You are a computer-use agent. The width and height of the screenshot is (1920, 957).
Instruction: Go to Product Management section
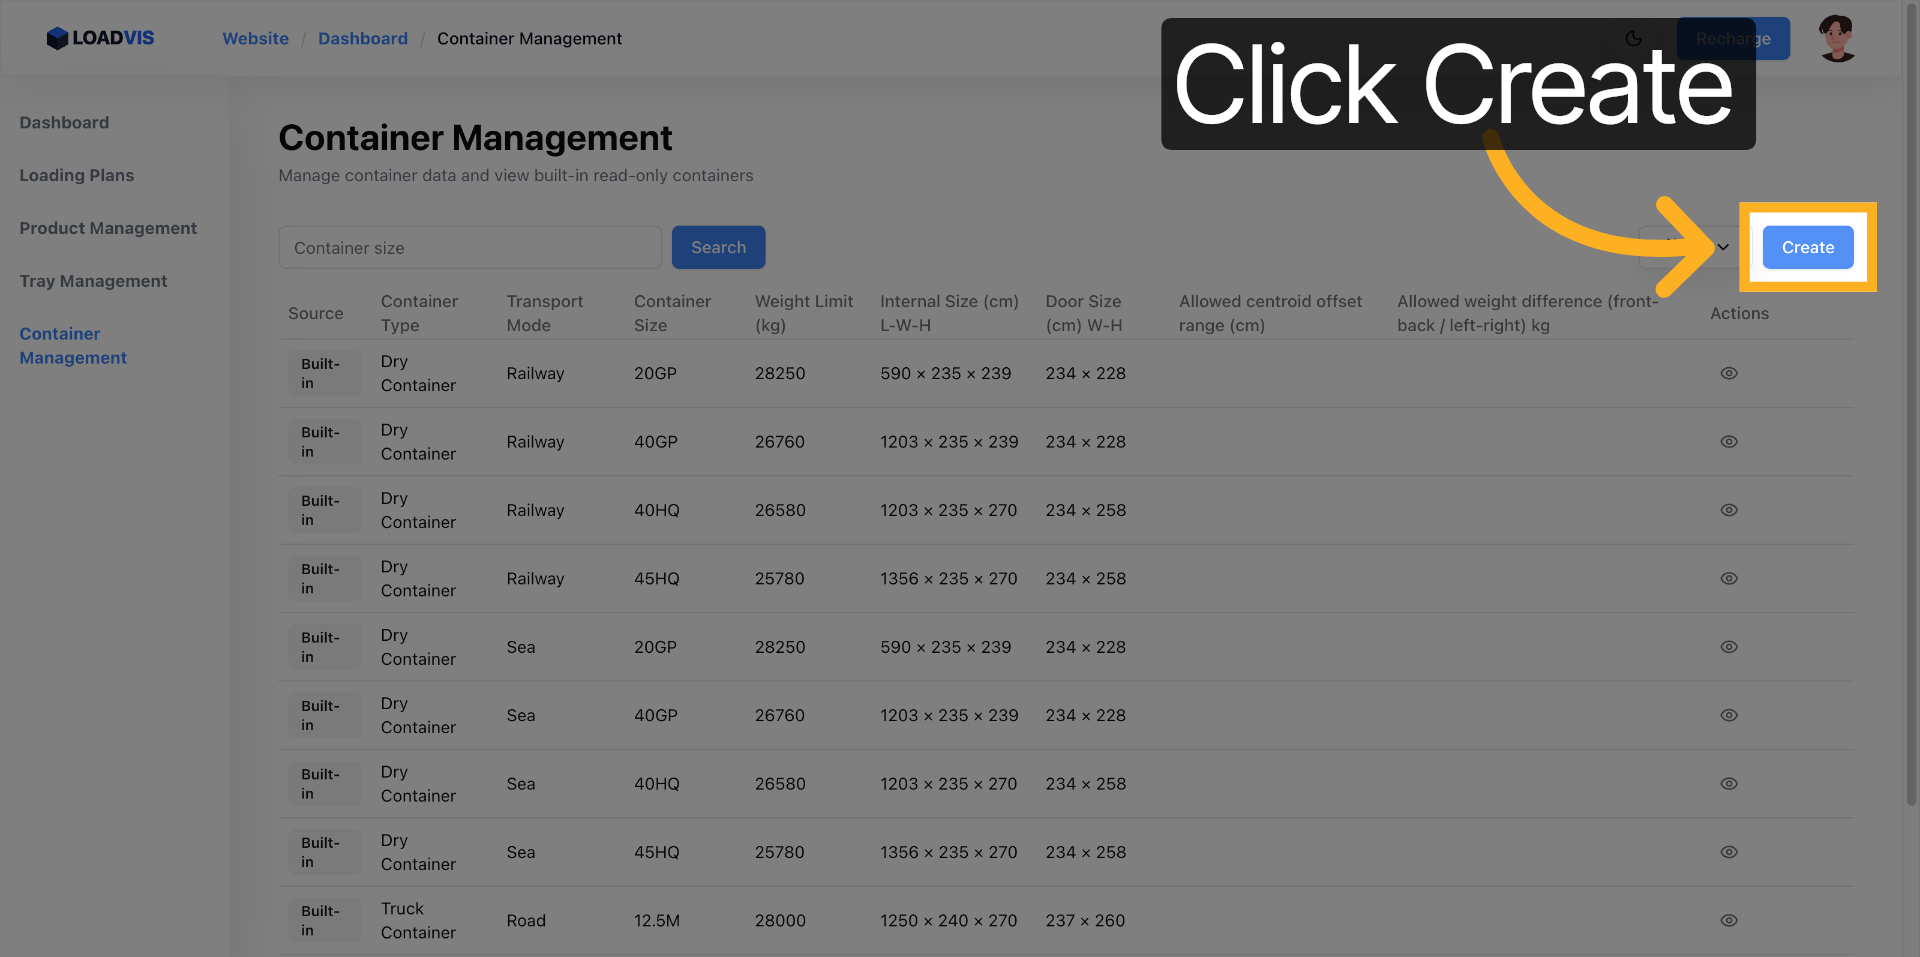click(x=108, y=228)
